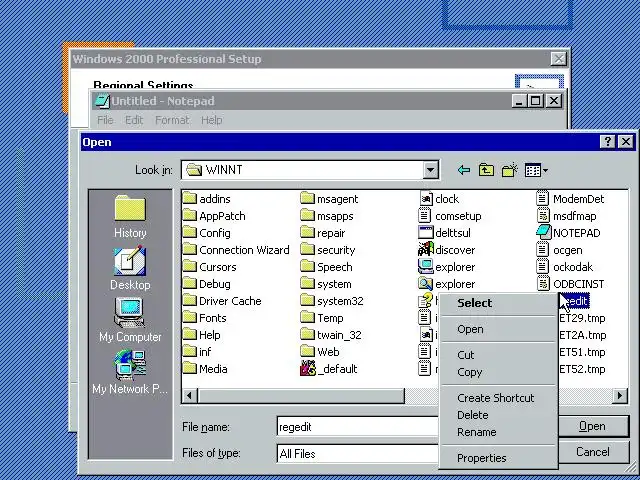640x480 pixels.
Task: Select the discover file
Action: pyautogui.click(x=447, y=250)
